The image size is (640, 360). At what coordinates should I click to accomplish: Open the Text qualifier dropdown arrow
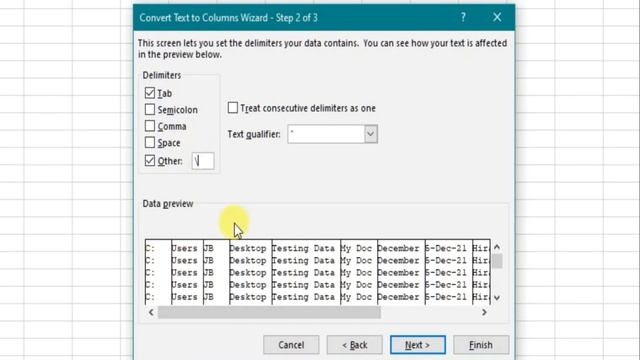point(371,134)
